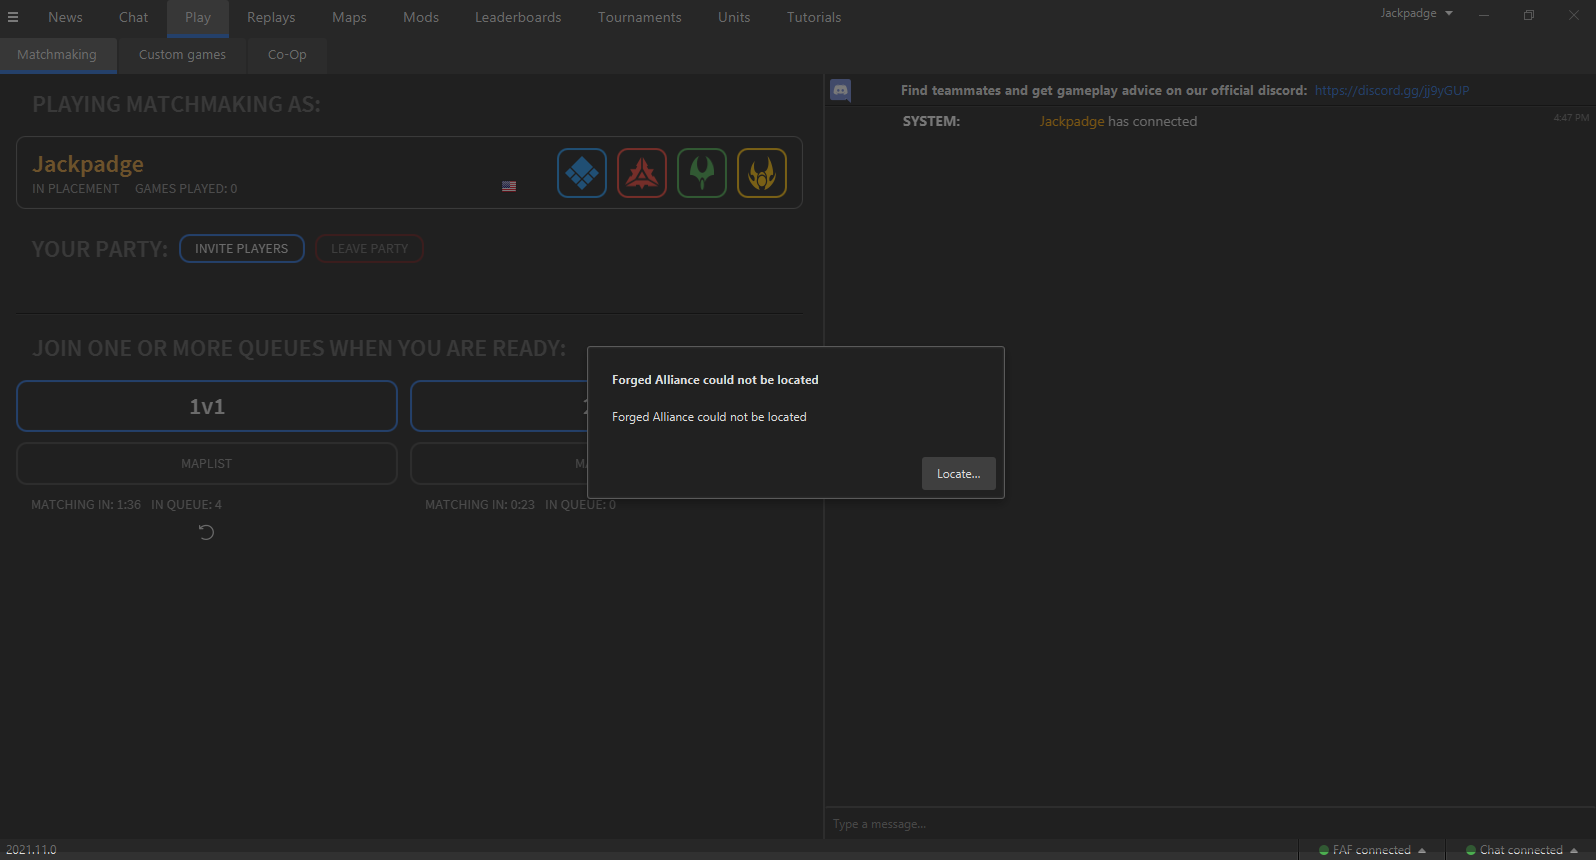
Task: Open the Tutorials tab
Action: [814, 17]
